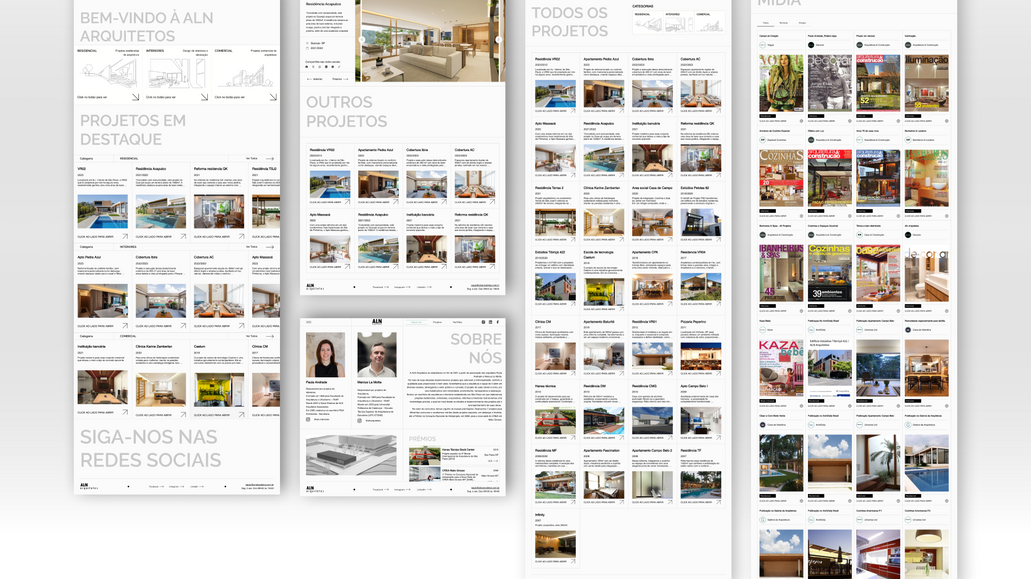Toggle the Comercial filter on Todos os Projetos
Screen dimensions: 1031x579
pyautogui.click(x=710, y=23)
